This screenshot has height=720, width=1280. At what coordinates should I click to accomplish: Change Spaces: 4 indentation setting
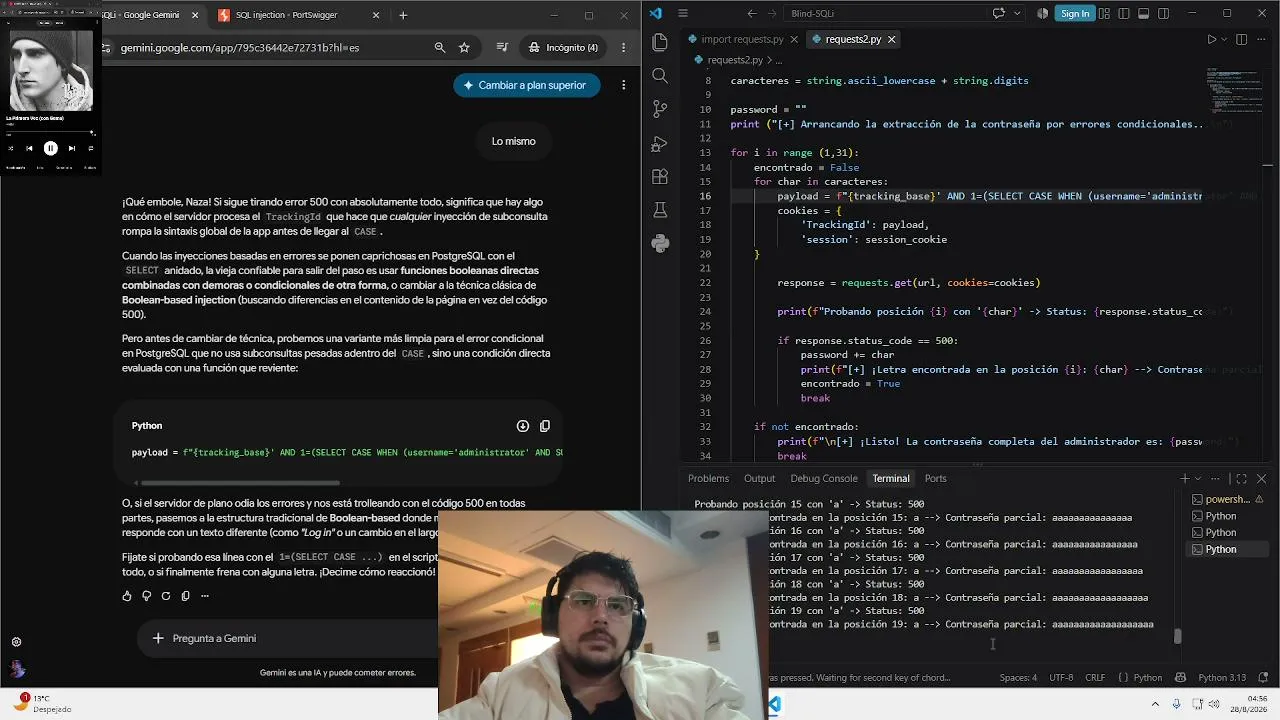pos(1018,678)
